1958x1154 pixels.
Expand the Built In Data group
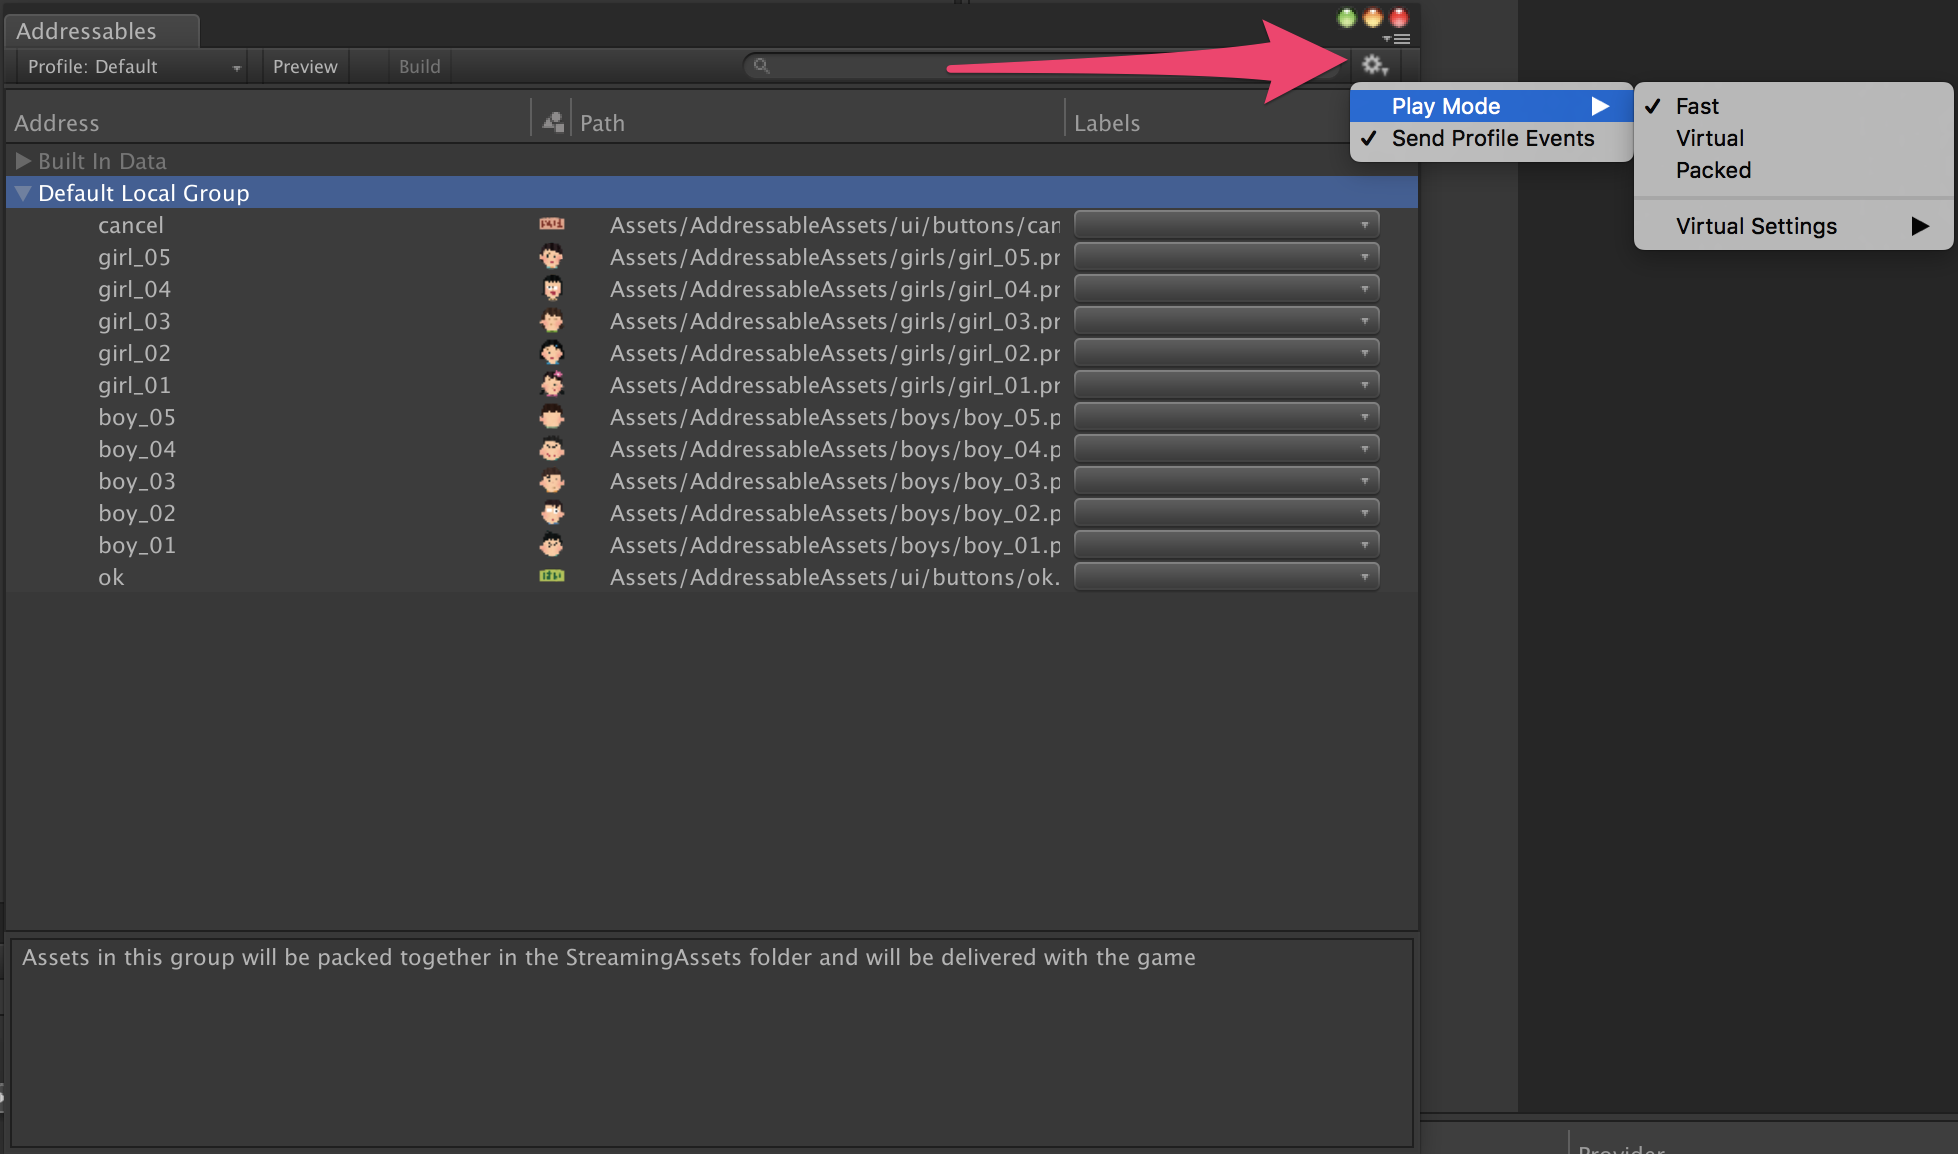tap(22, 160)
